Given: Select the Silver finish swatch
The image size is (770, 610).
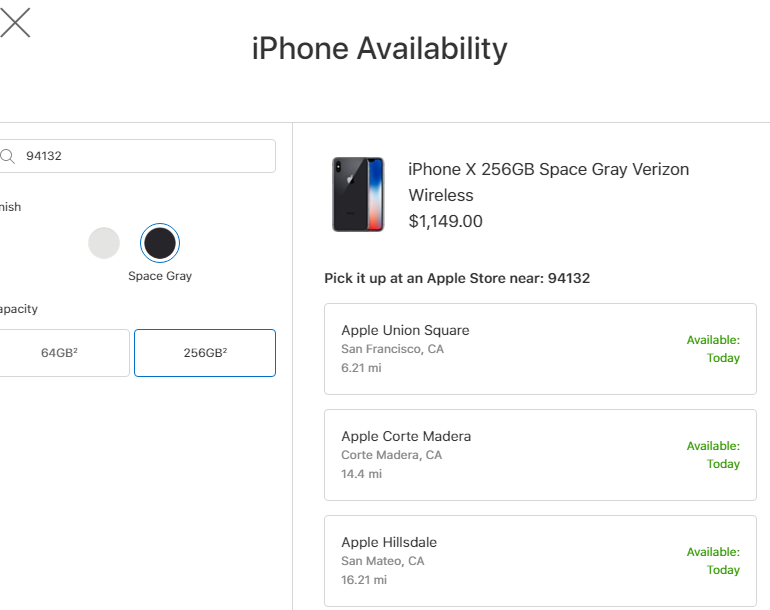Looking at the screenshot, I should [x=104, y=243].
